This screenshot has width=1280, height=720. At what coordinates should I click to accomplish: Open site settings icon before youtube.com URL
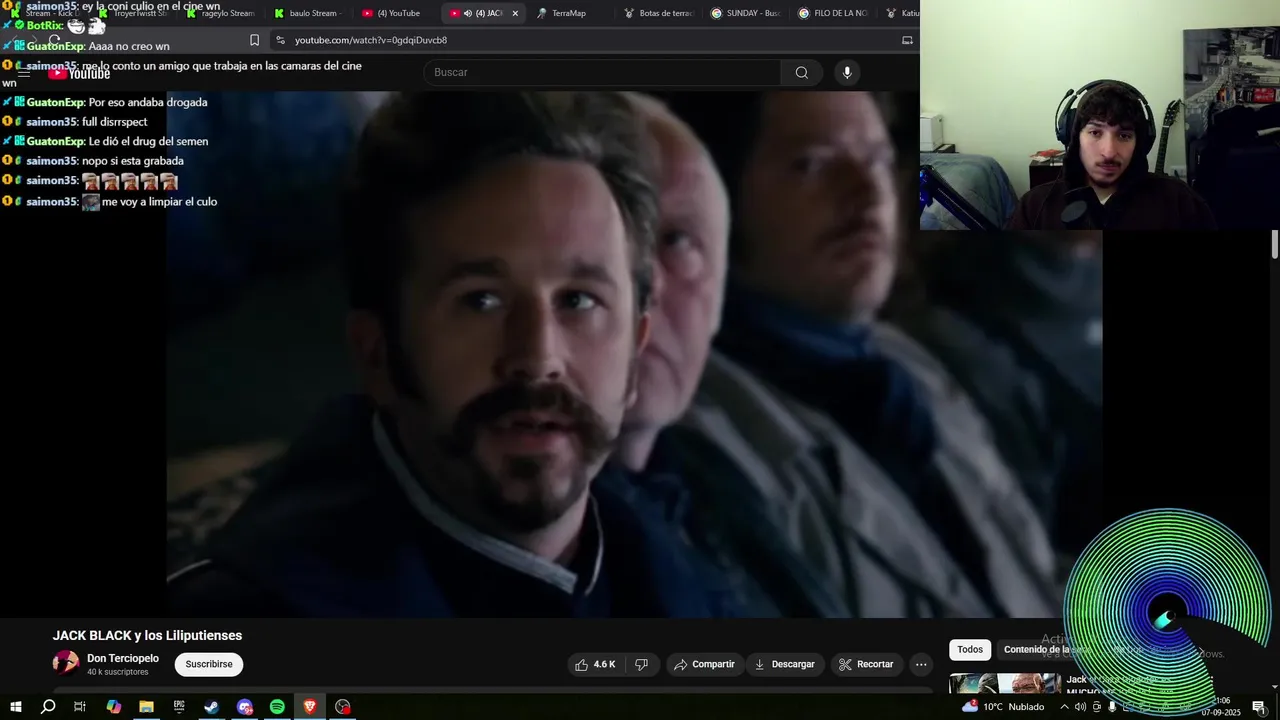pyautogui.click(x=280, y=40)
